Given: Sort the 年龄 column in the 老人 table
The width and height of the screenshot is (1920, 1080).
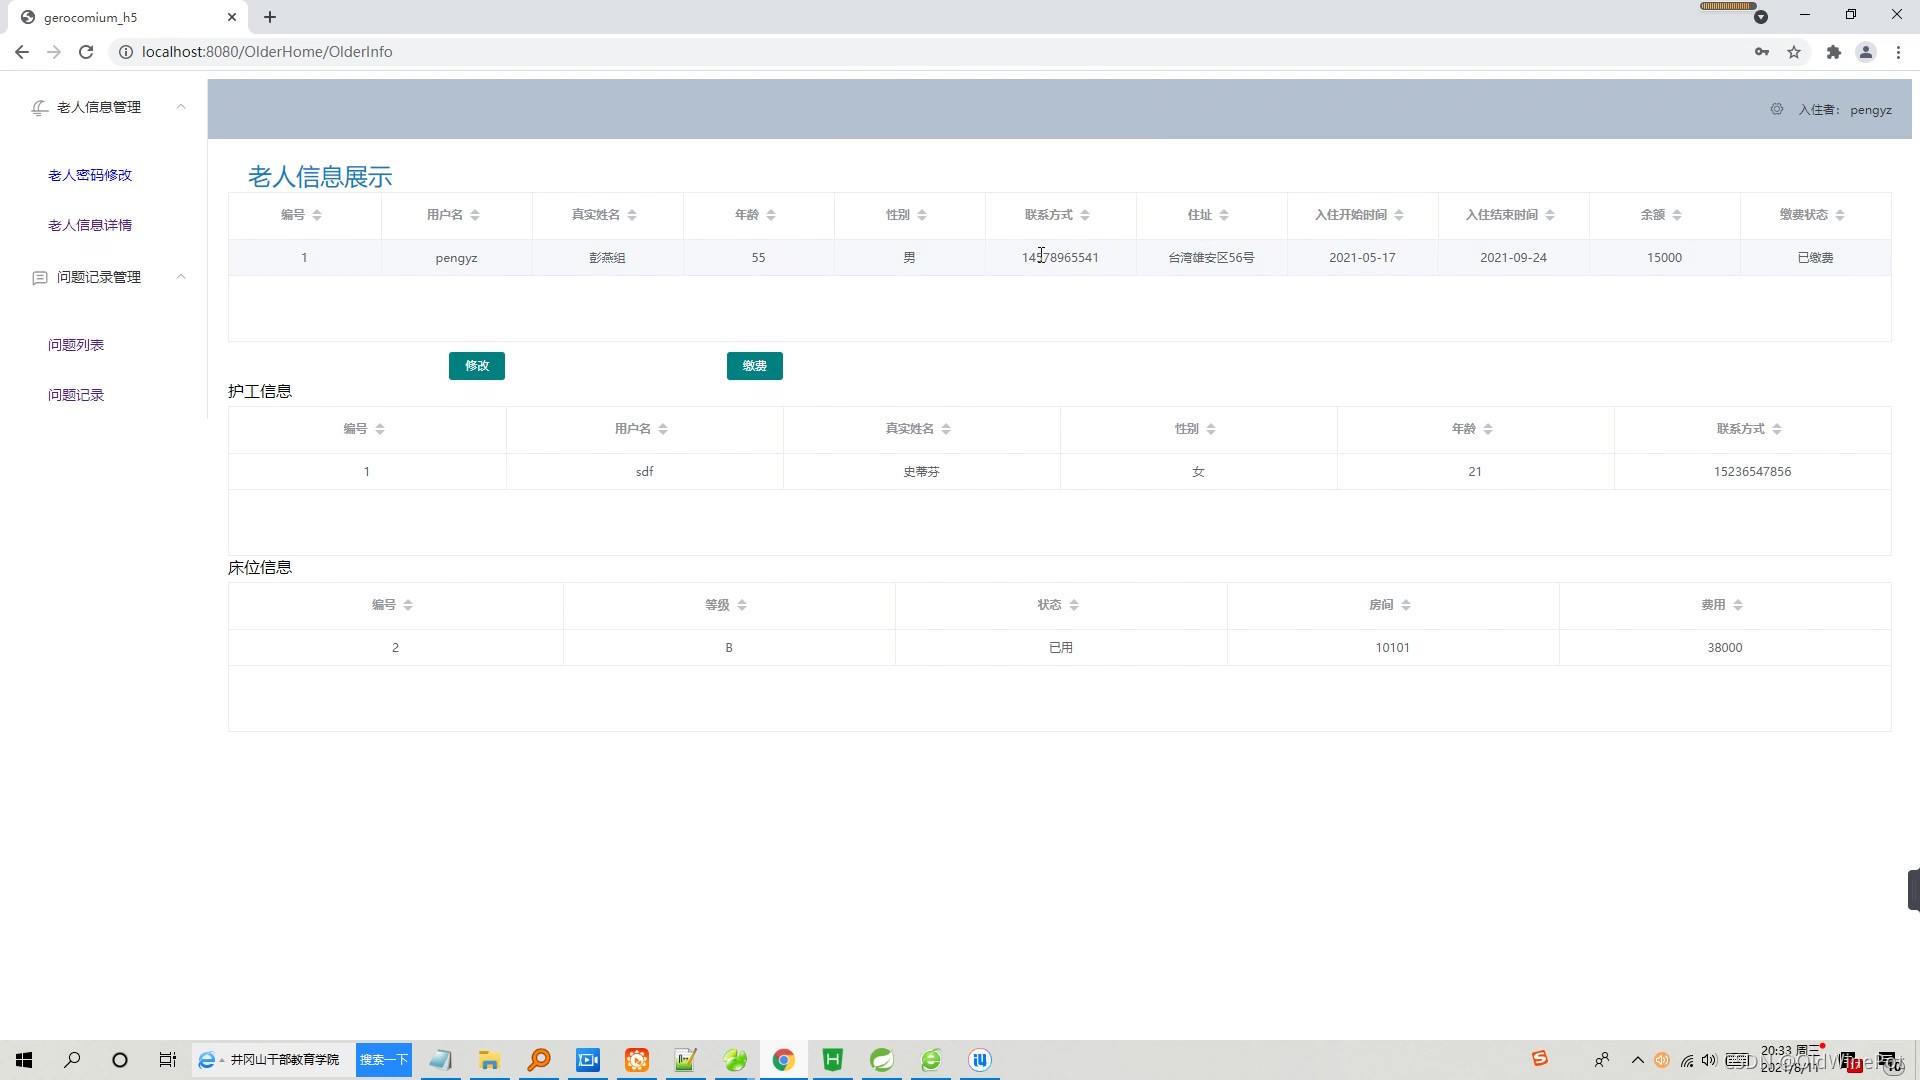Looking at the screenshot, I should point(771,215).
